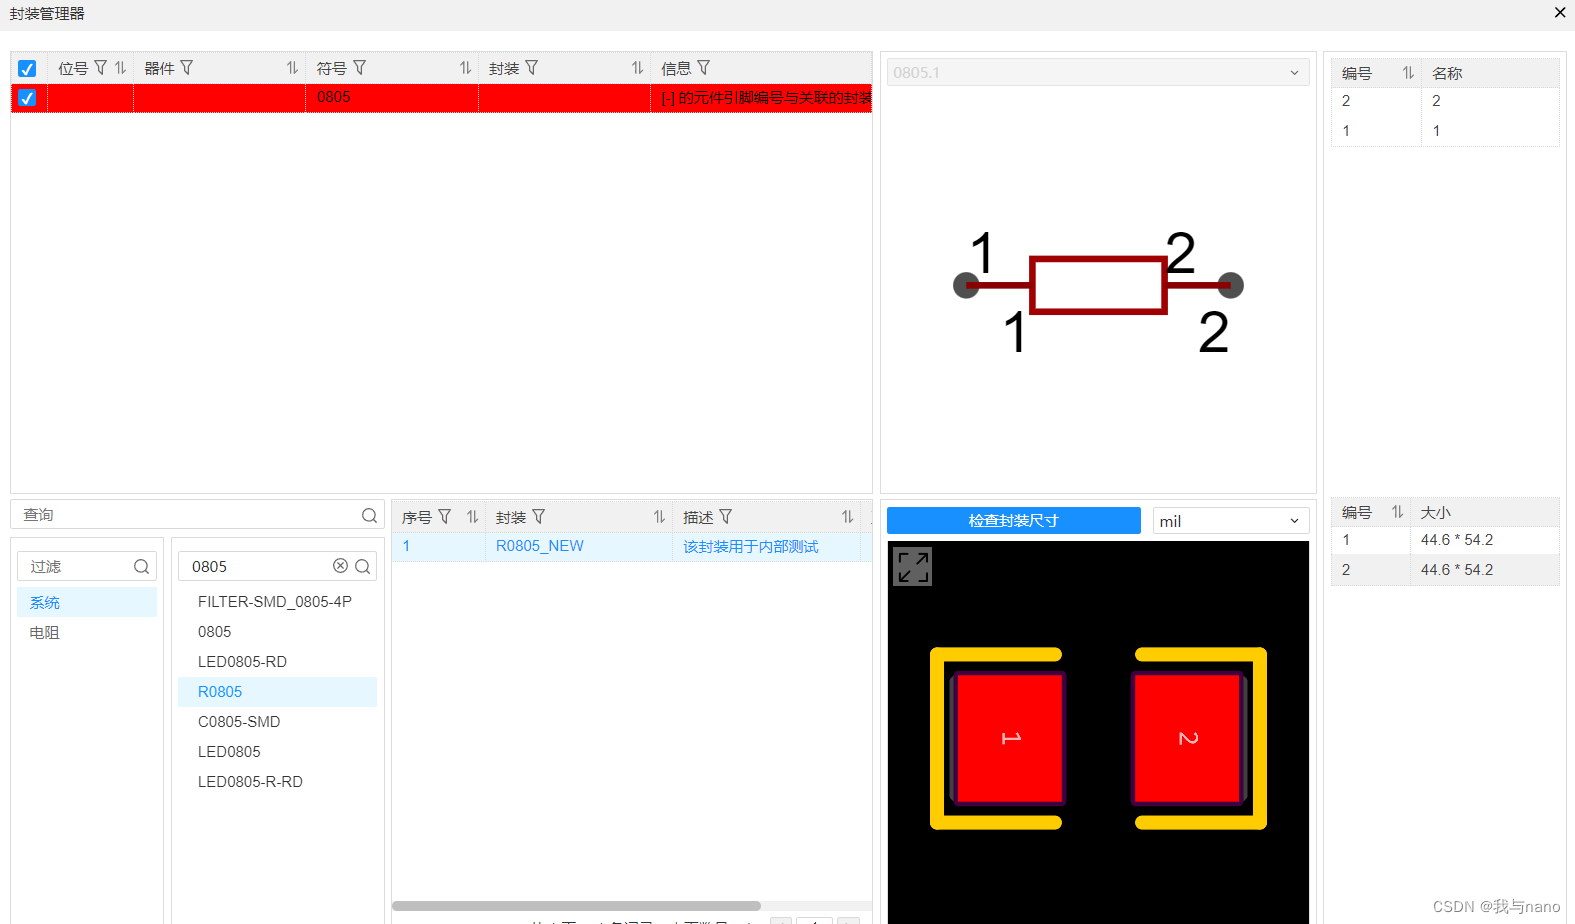The height and width of the screenshot is (924, 1575).
Task: Sort the table by 符号 column
Action: pos(465,68)
